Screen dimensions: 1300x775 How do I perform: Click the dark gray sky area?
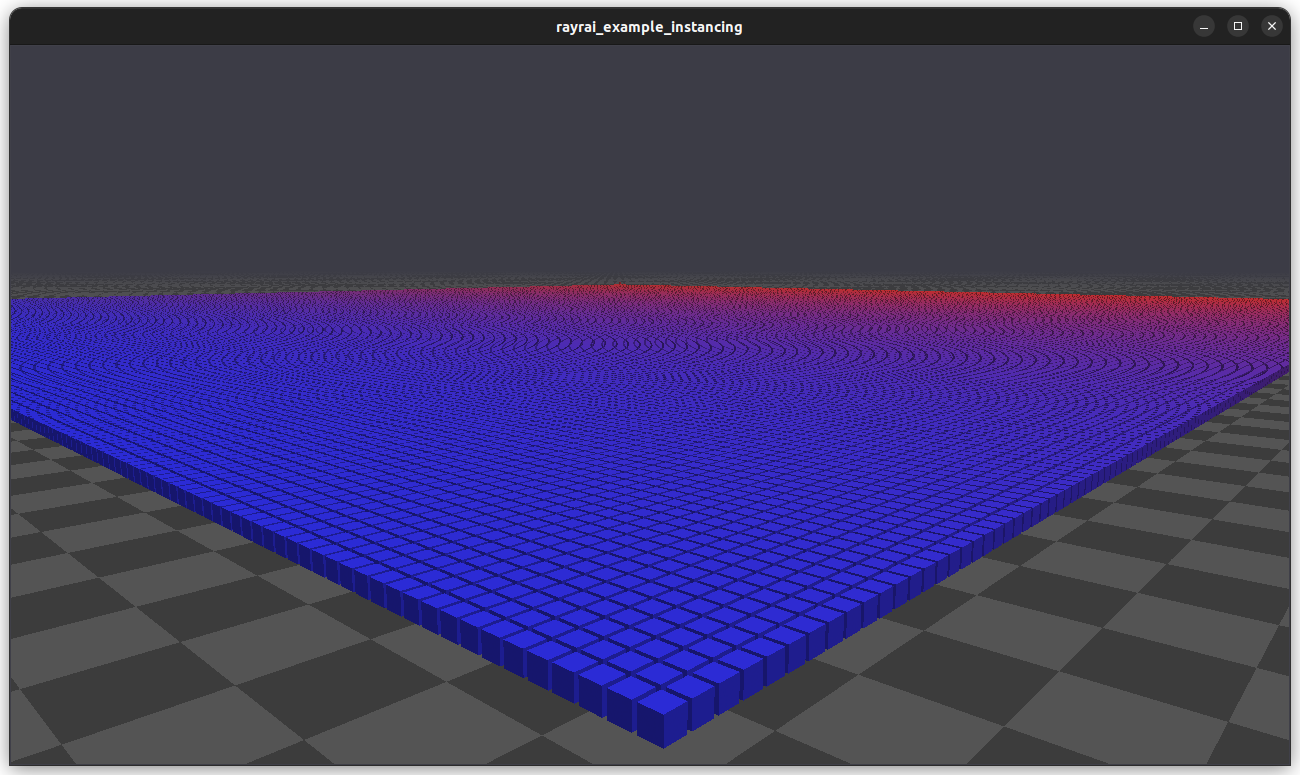point(650,150)
